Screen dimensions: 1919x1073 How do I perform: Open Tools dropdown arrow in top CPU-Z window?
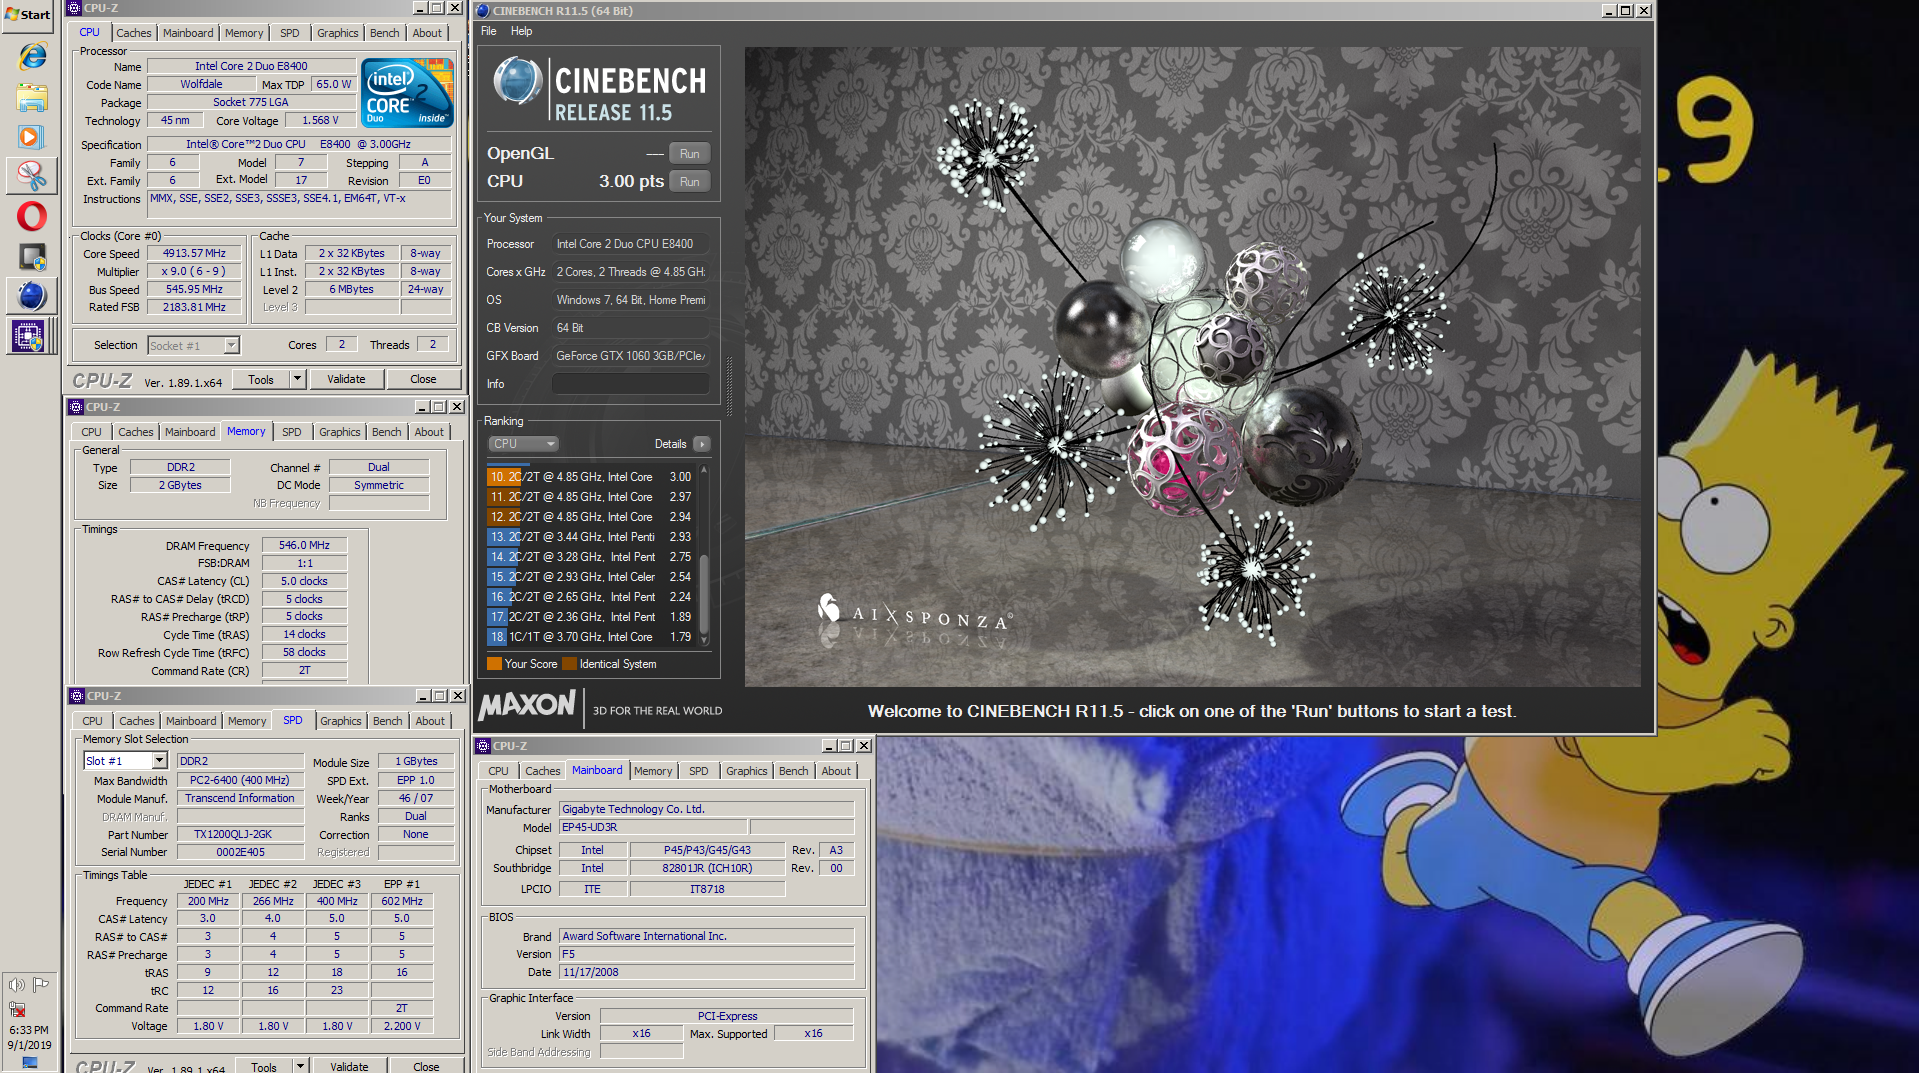click(297, 379)
